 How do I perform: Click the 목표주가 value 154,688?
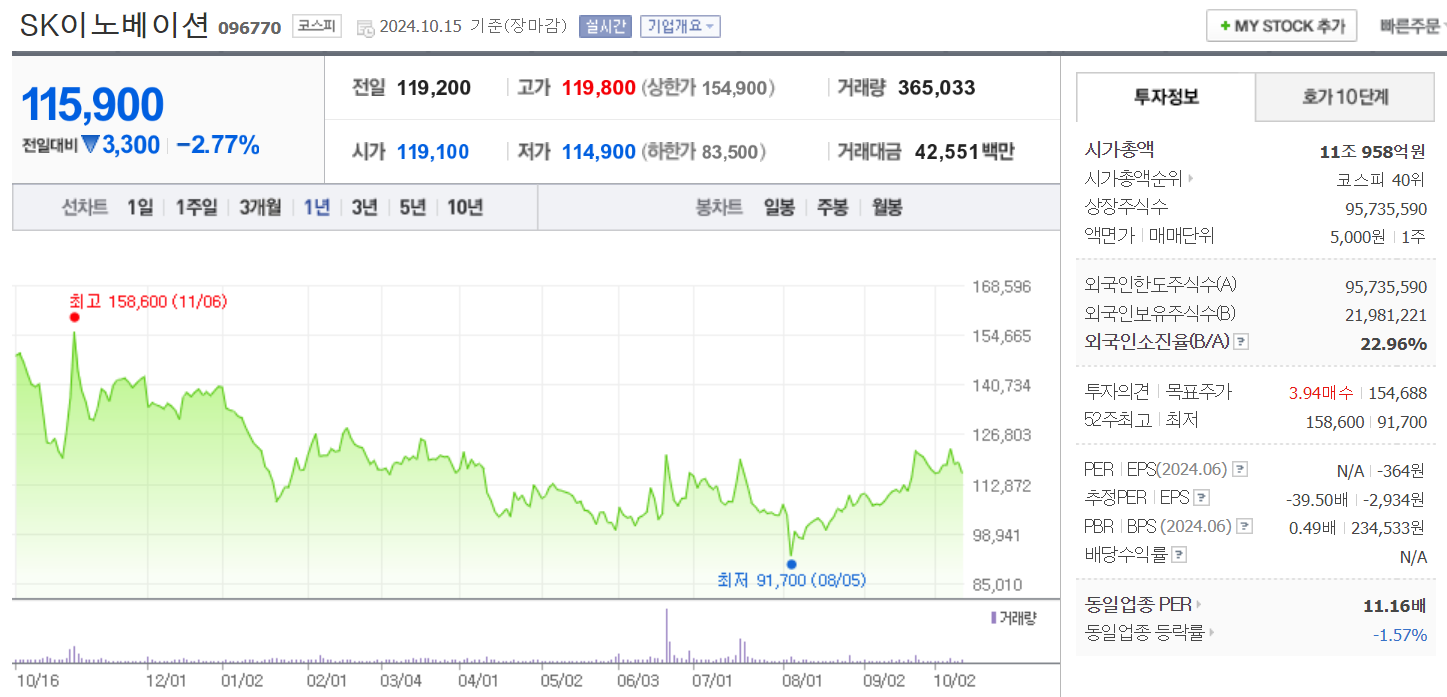1398,393
